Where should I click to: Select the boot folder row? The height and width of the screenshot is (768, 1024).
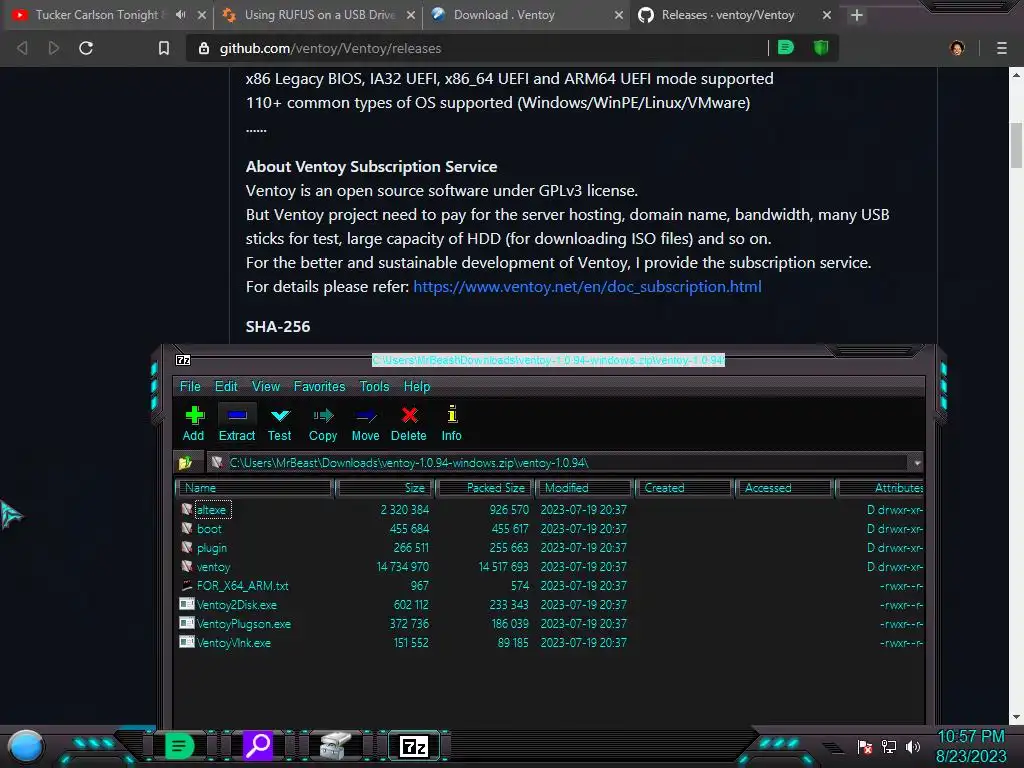click(x=551, y=529)
